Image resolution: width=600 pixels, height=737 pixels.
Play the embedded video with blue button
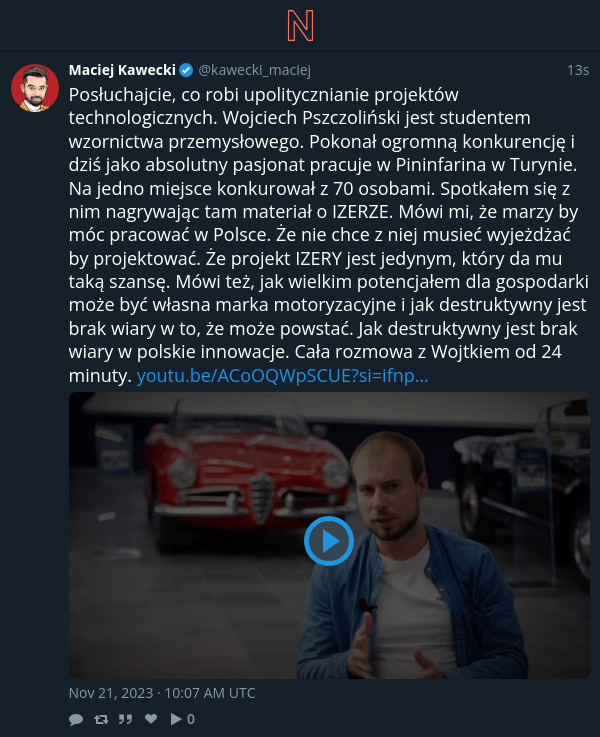pyautogui.click(x=329, y=541)
